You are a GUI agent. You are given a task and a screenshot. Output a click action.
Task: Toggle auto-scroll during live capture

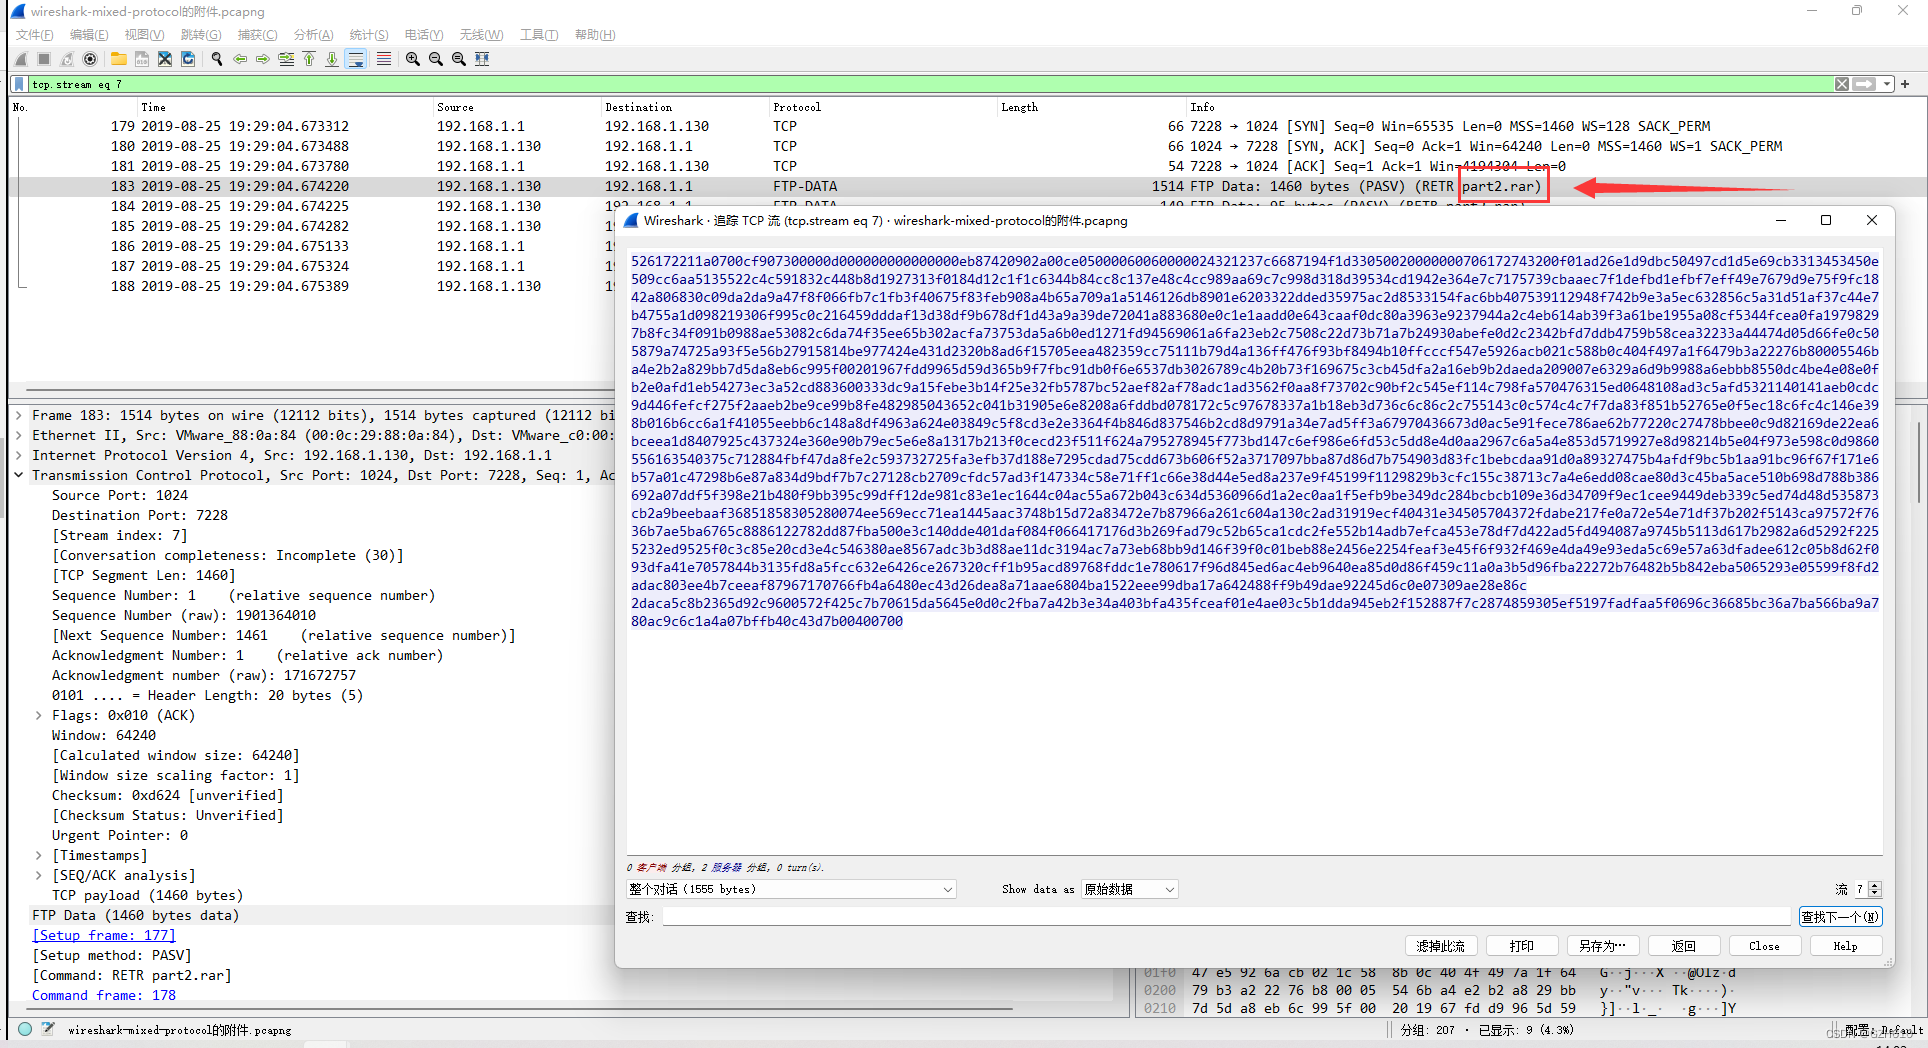(356, 58)
